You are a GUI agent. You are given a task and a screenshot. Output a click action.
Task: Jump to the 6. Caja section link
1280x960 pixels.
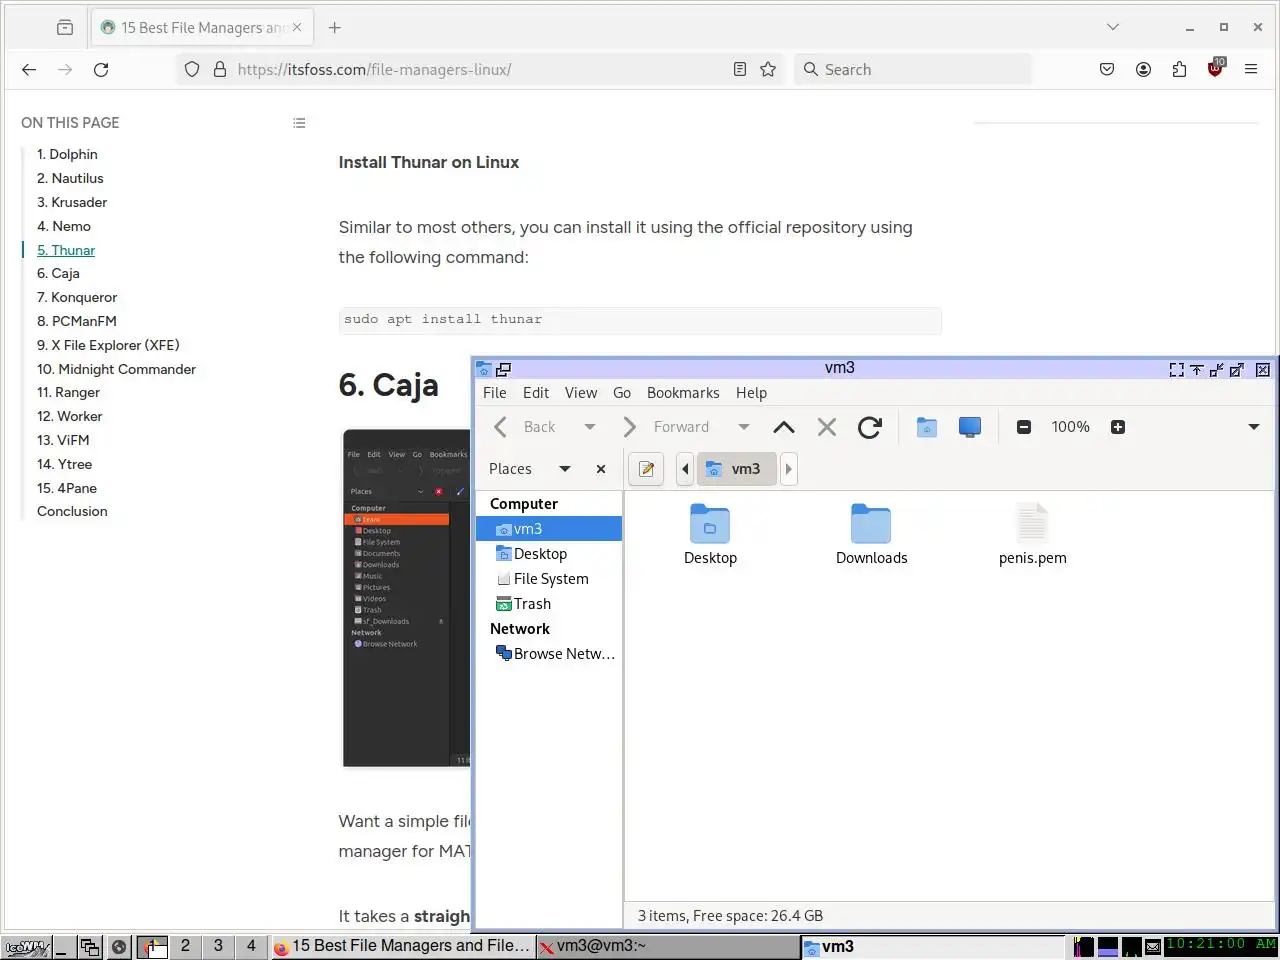click(x=58, y=273)
